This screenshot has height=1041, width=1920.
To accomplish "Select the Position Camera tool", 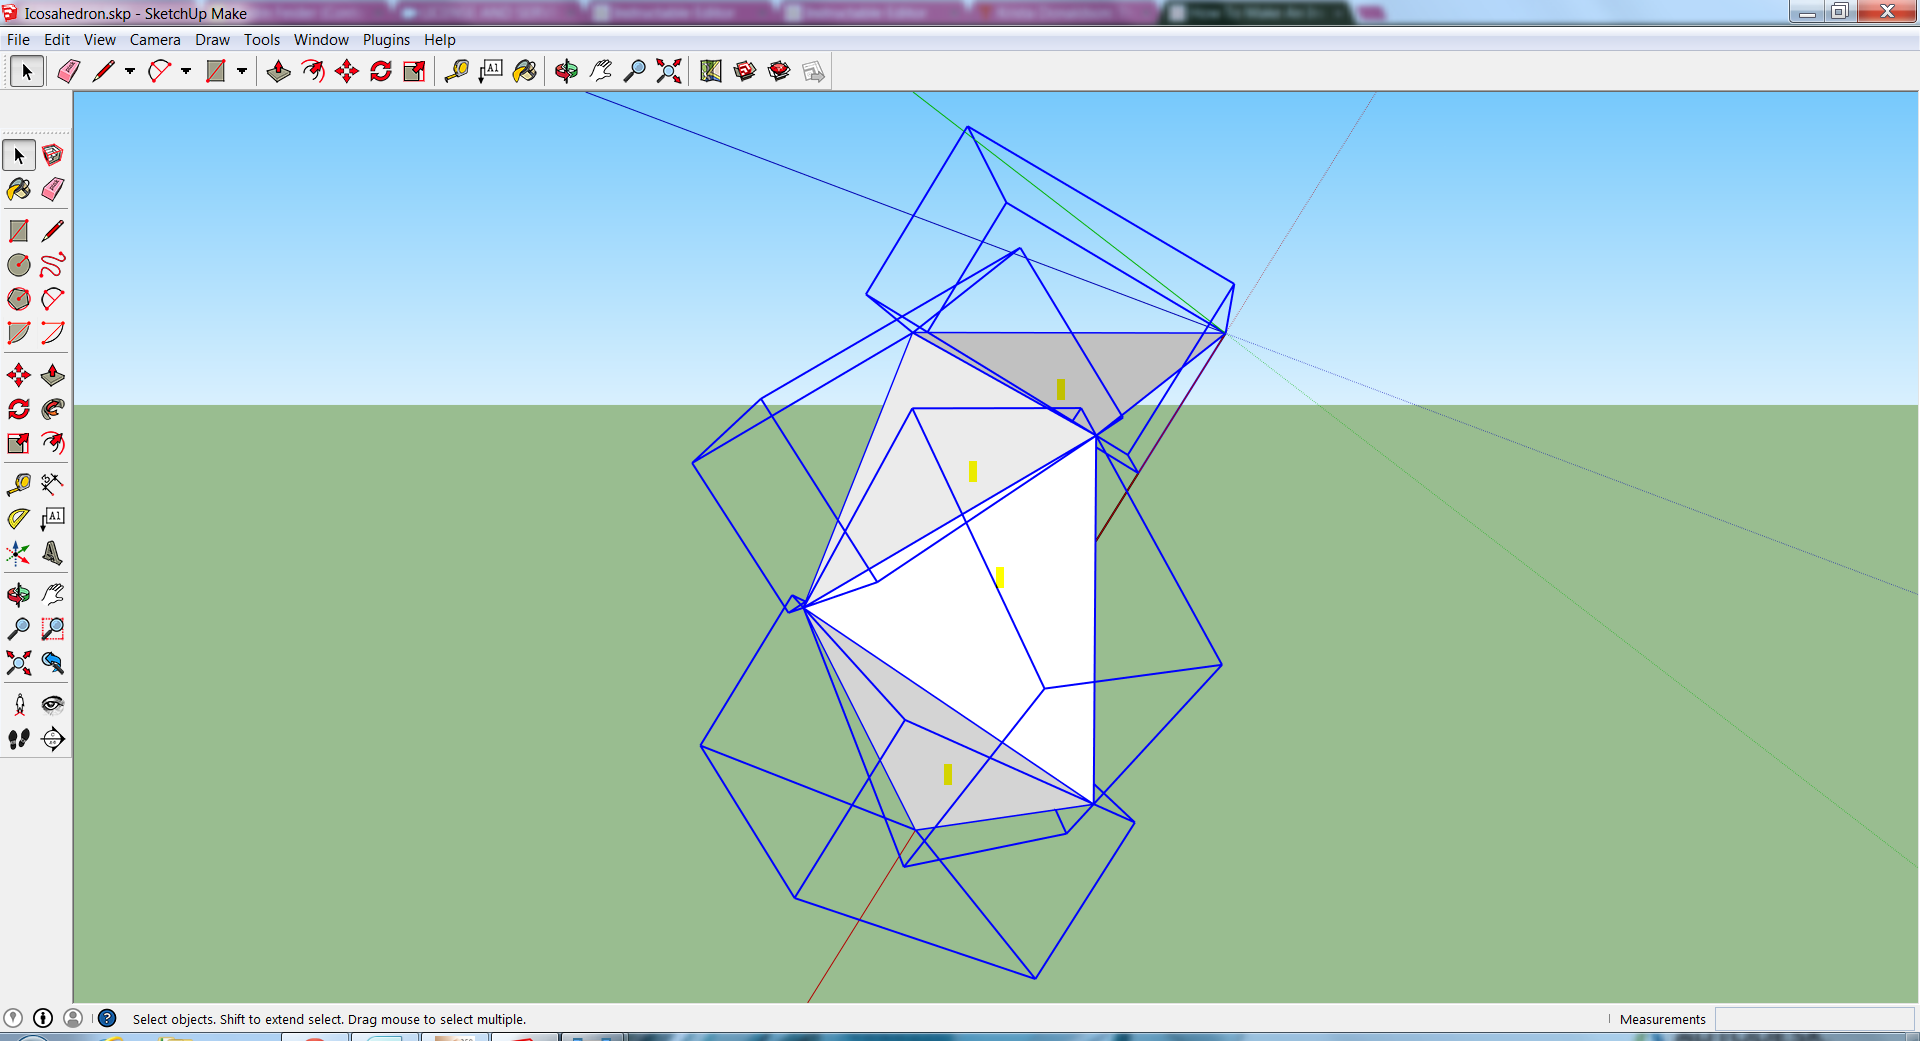I will [19, 705].
